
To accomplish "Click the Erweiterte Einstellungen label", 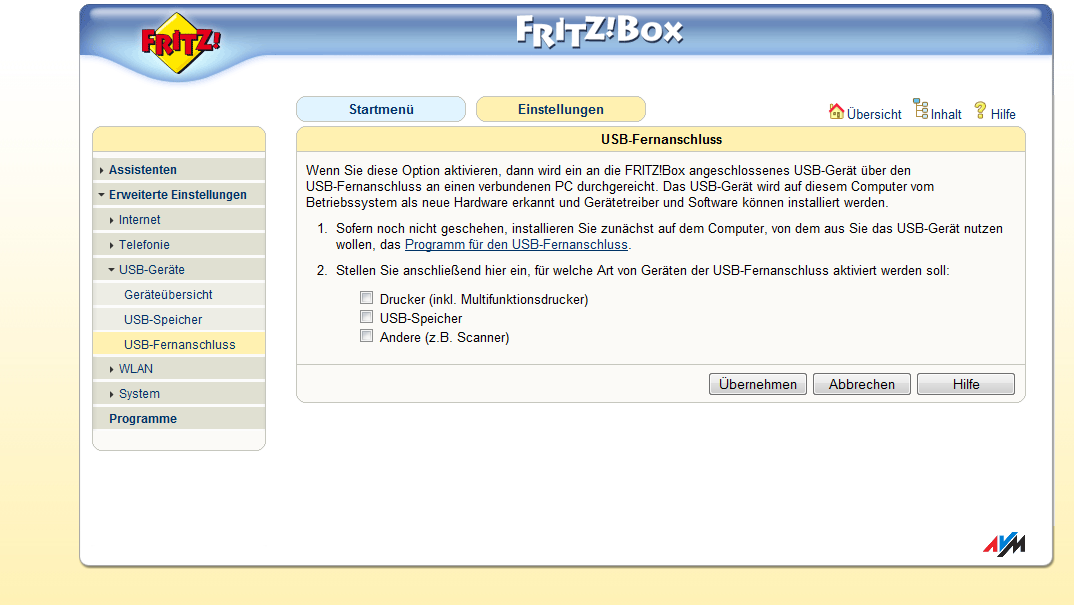I will pyautogui.click(x=177, y=195).
